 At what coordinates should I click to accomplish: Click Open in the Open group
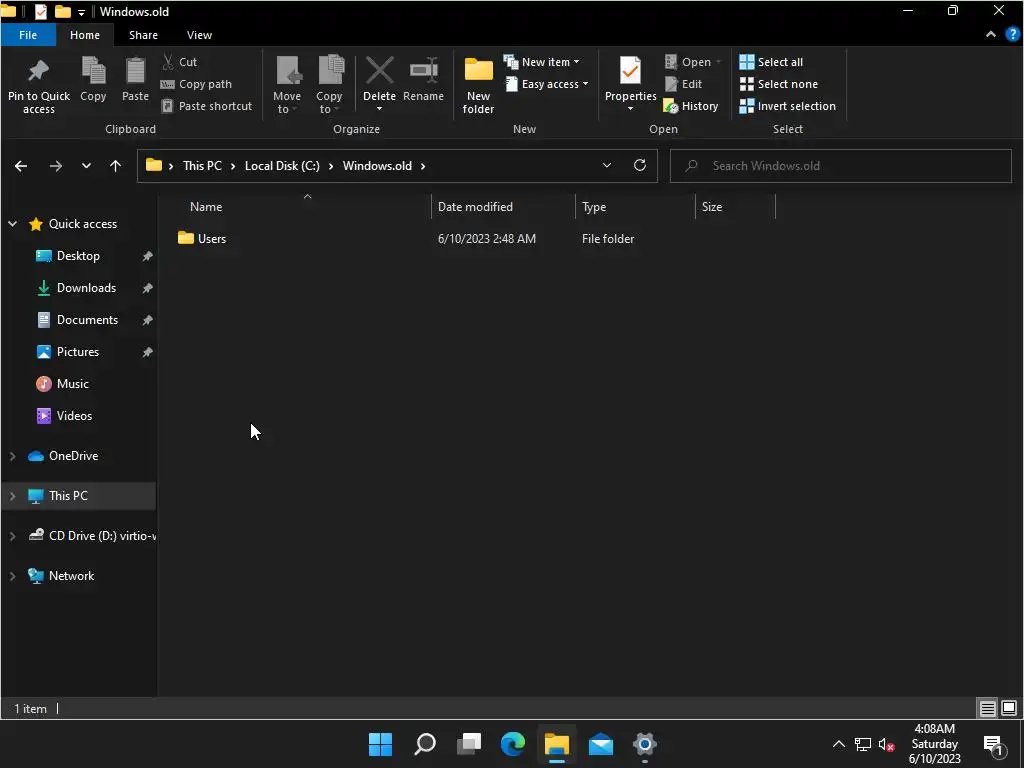pos(692,62)
